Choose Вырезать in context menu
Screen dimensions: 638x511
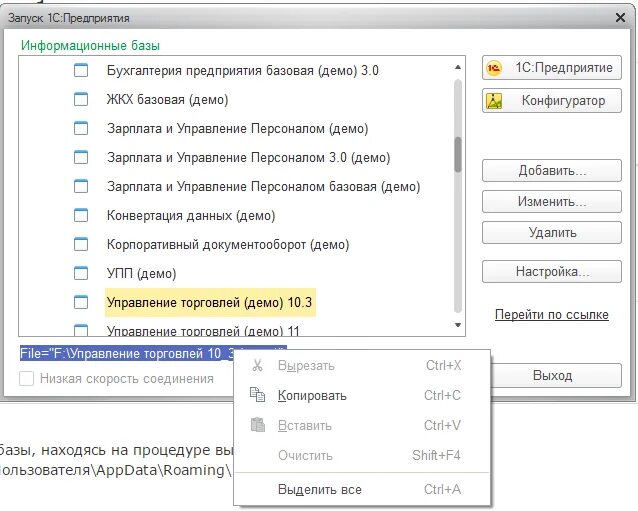point(362,365)
